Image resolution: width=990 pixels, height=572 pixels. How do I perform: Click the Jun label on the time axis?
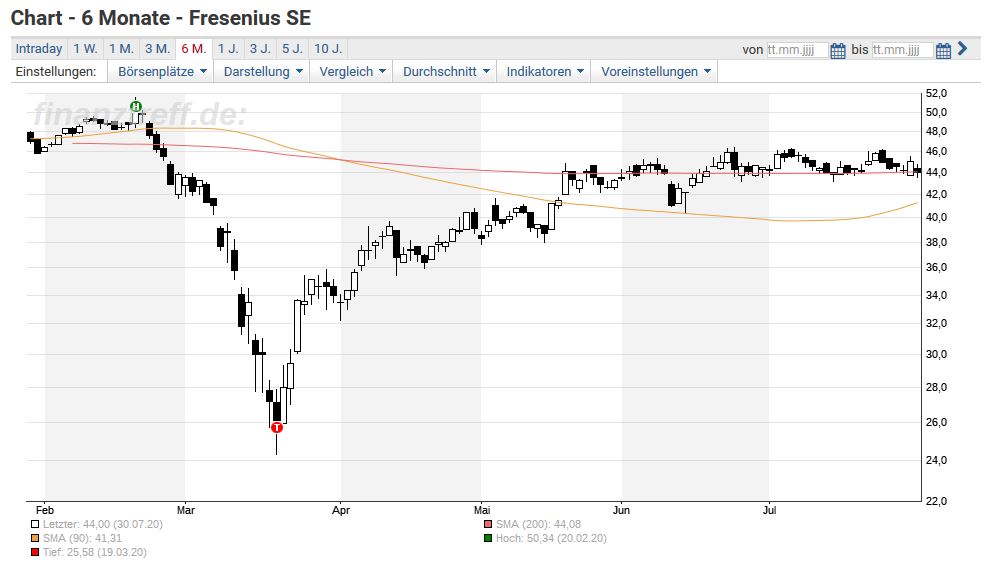[621, 510]
